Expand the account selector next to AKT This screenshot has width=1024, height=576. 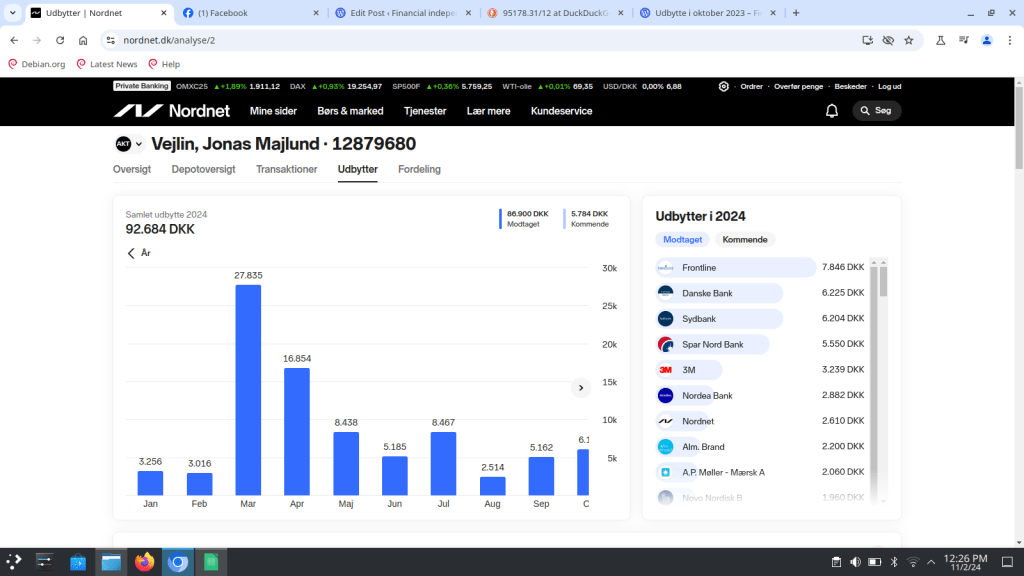[x=139, y=144]
